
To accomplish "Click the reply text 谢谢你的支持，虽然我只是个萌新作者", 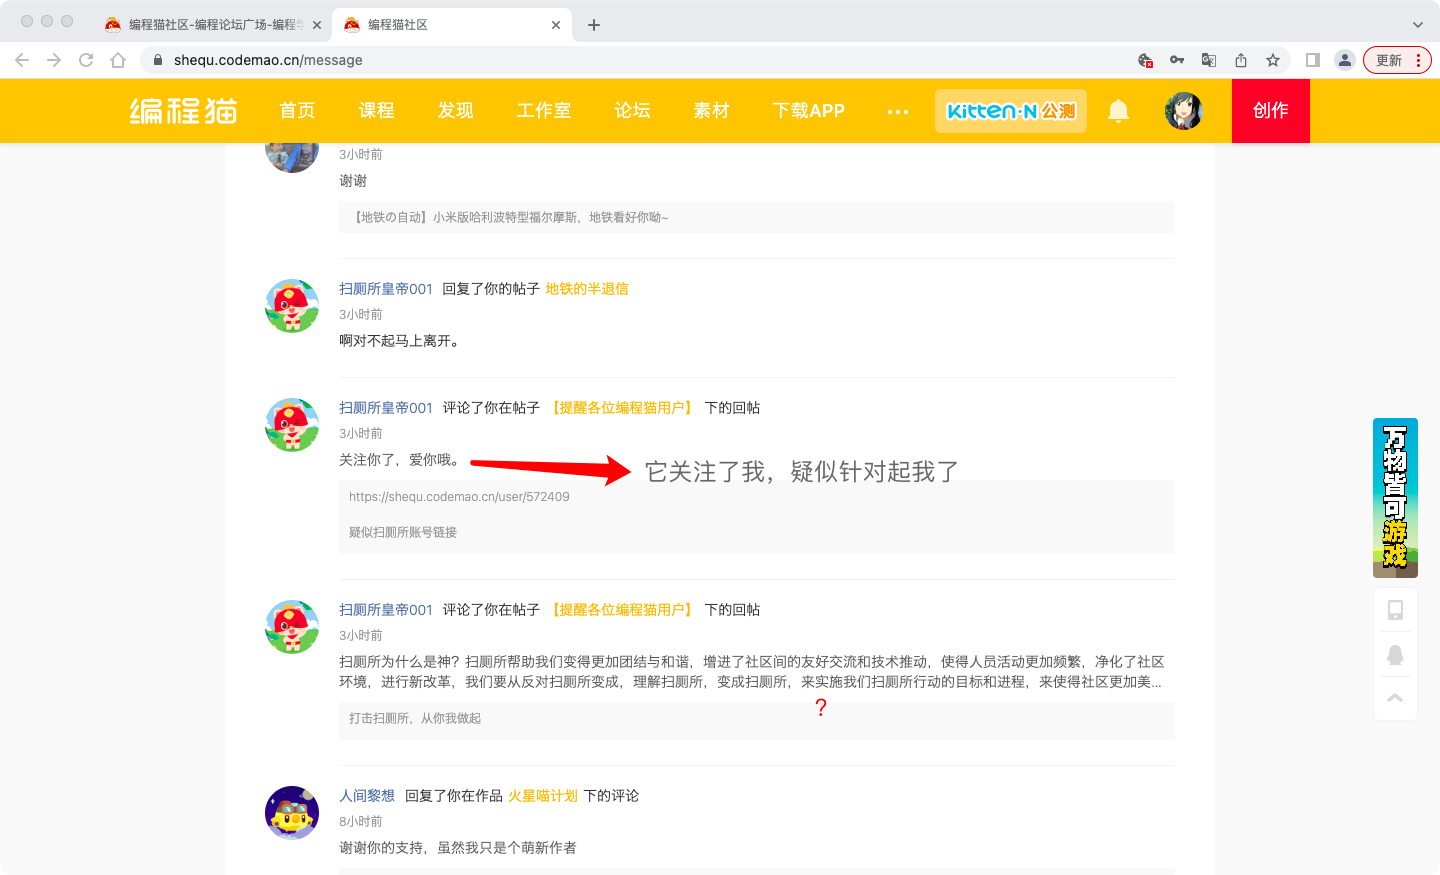I will click(458, 848).
